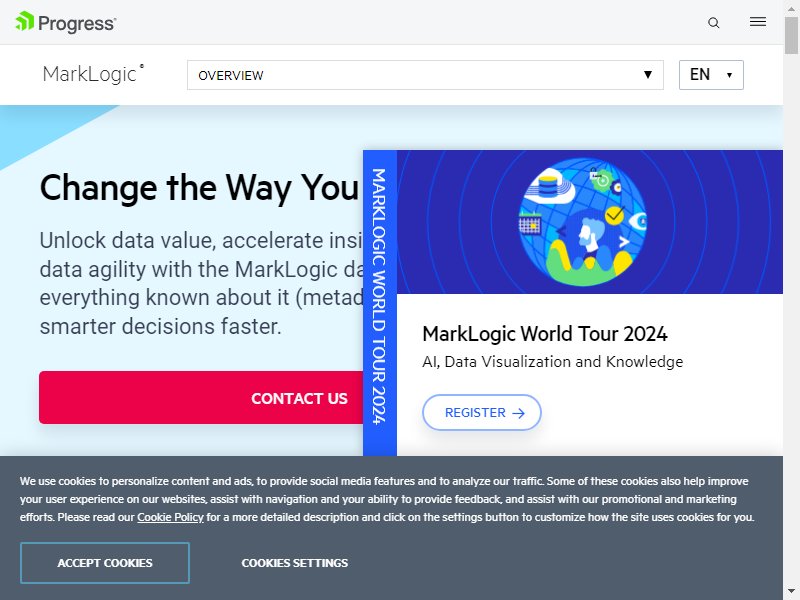The height and width of the screenshot is (600, 800).
Task: Open COOKIES SETTINGS
Action: (x=294, y=563)
